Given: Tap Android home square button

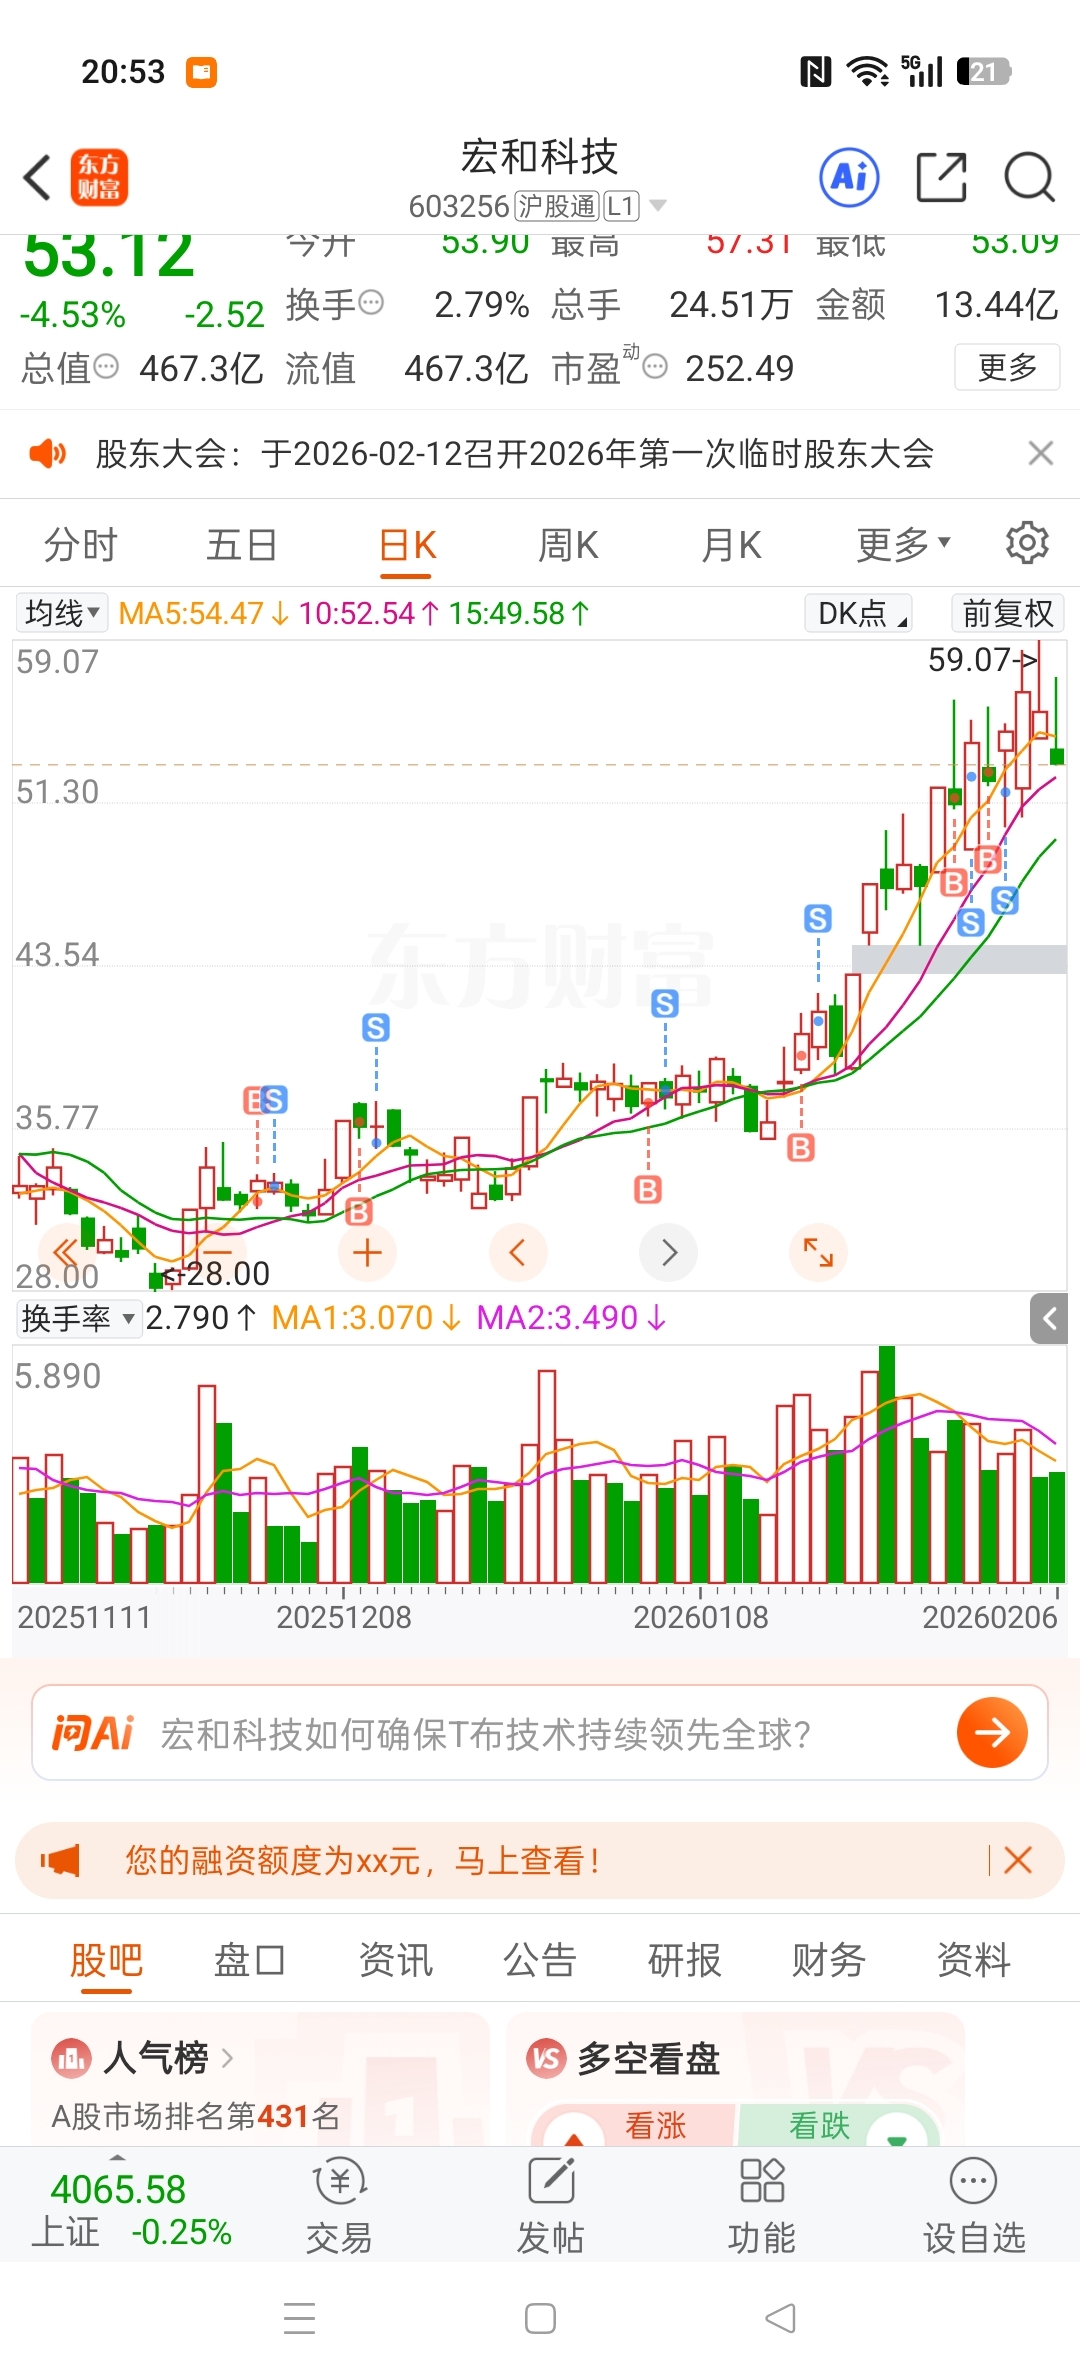Looking at the screenshot, I should point(540,2318).
